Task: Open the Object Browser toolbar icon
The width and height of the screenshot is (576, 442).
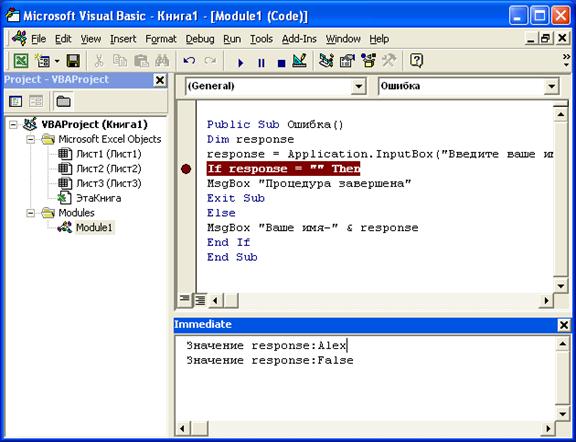Action: coord(368,61)
